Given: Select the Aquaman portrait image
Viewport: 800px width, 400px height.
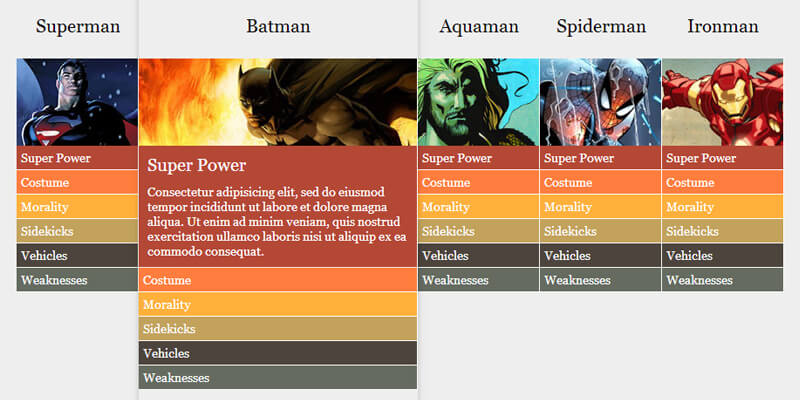Looking at the screenshot, I should pyautogui.click(x=478, y=102).
